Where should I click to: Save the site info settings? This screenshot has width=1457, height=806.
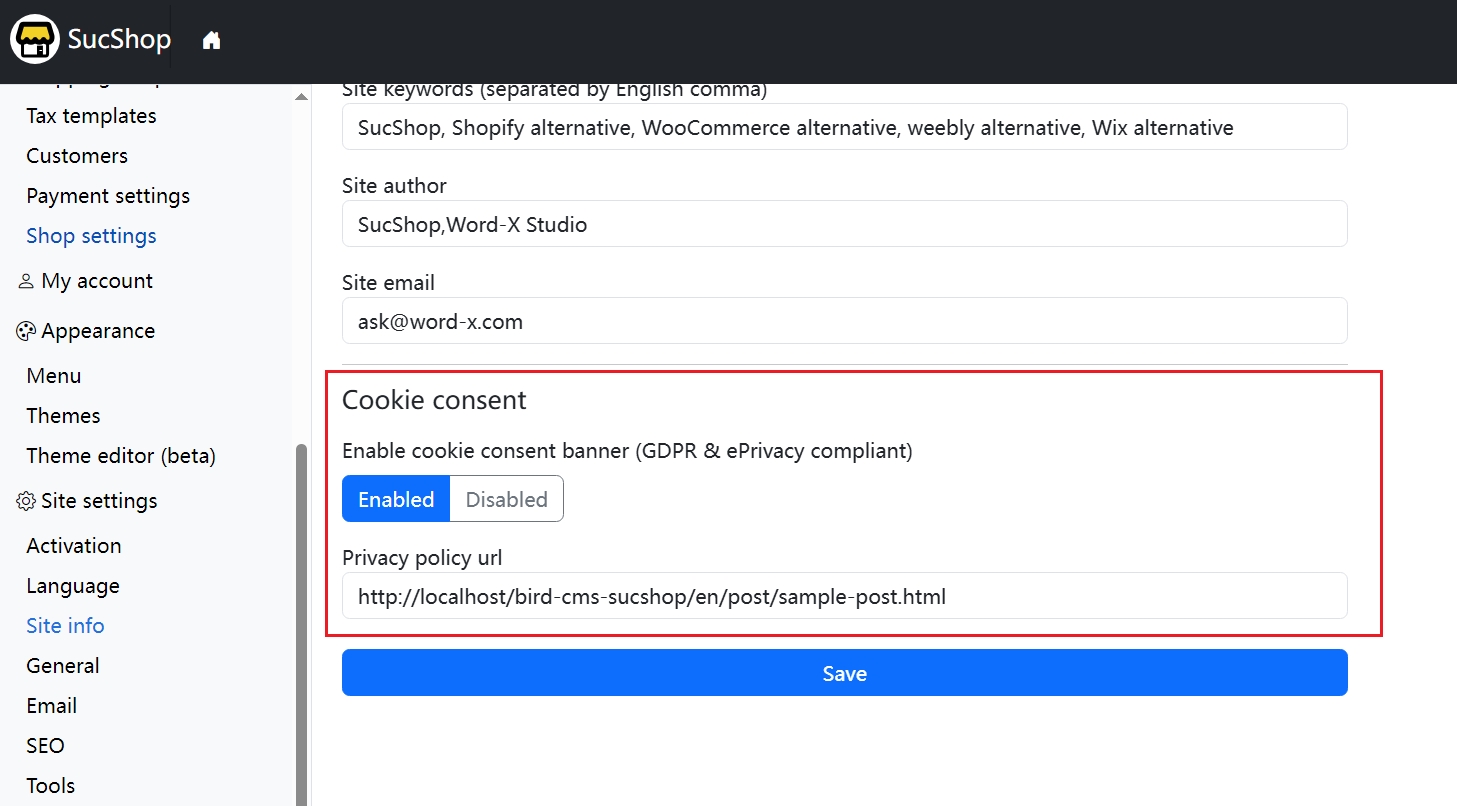[x=844, y=673]
